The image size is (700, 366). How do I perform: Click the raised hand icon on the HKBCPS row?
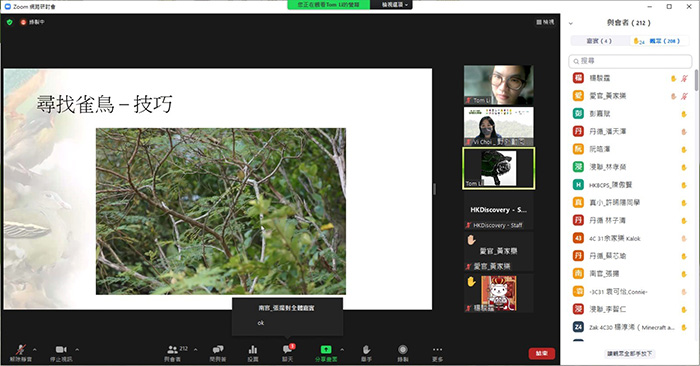[683, 185]
